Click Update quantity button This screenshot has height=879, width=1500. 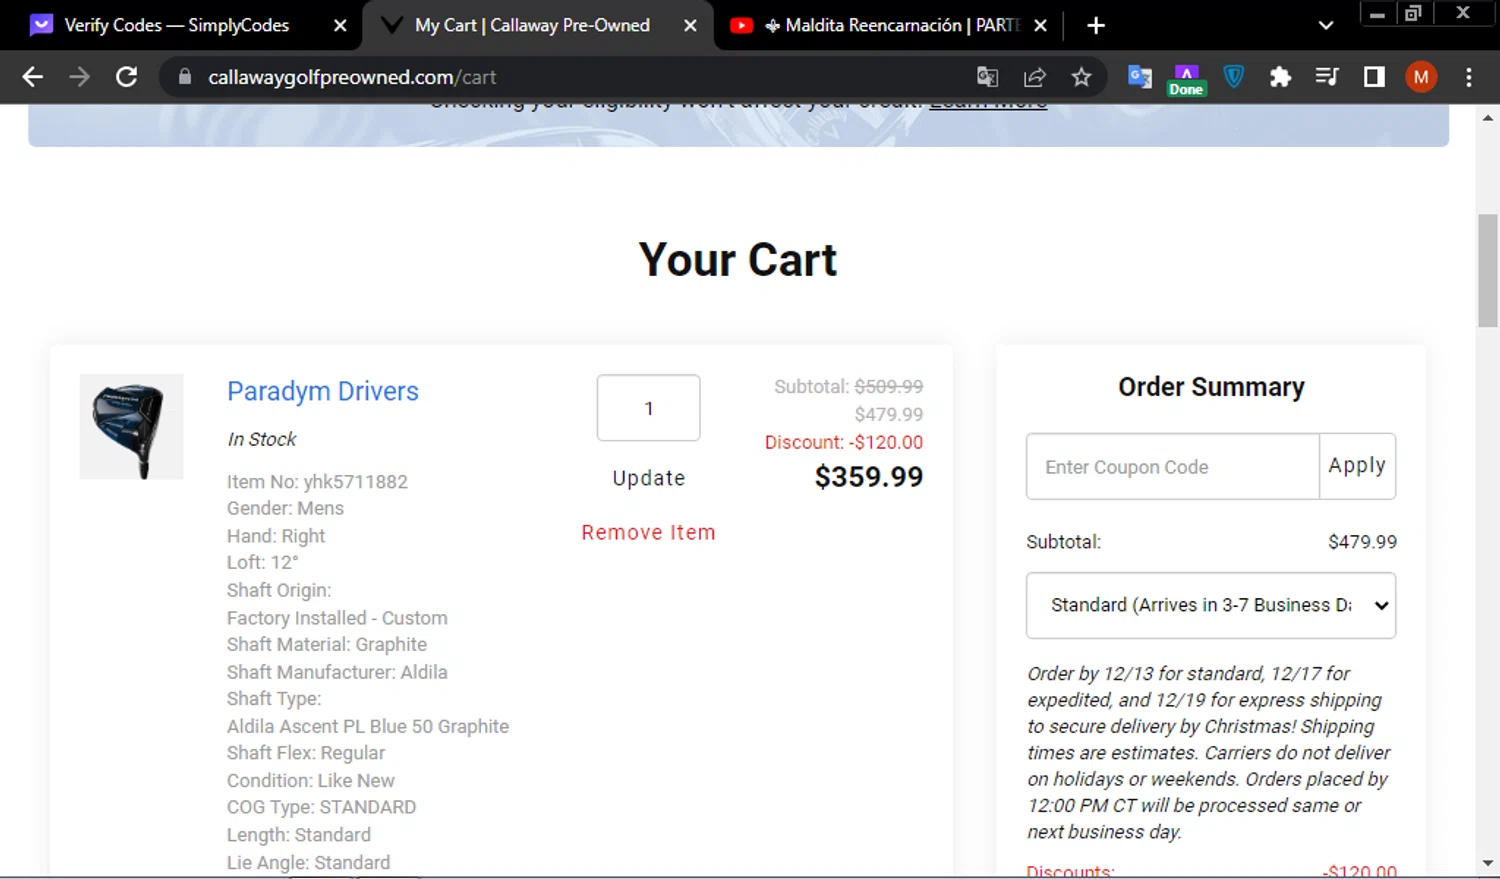[649, 478]
